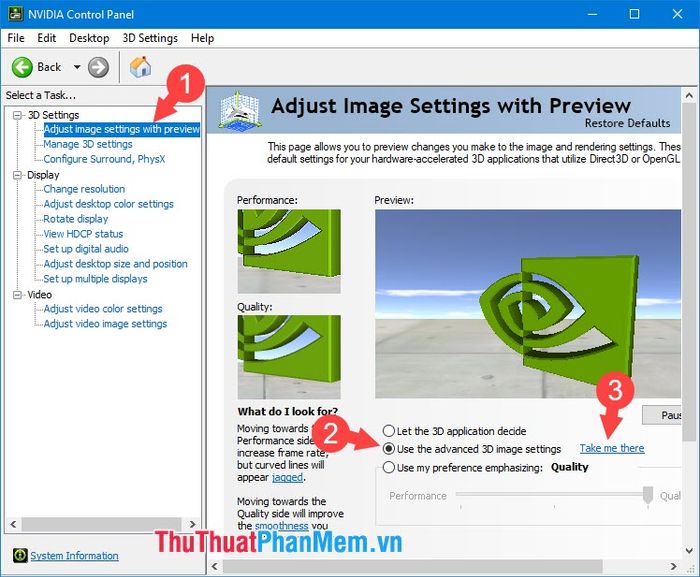Click the 'jagged' help link

point(288,477)
